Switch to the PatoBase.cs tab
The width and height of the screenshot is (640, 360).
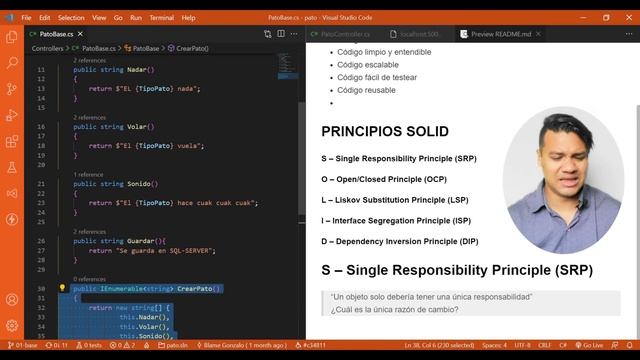tap(56, 34)
